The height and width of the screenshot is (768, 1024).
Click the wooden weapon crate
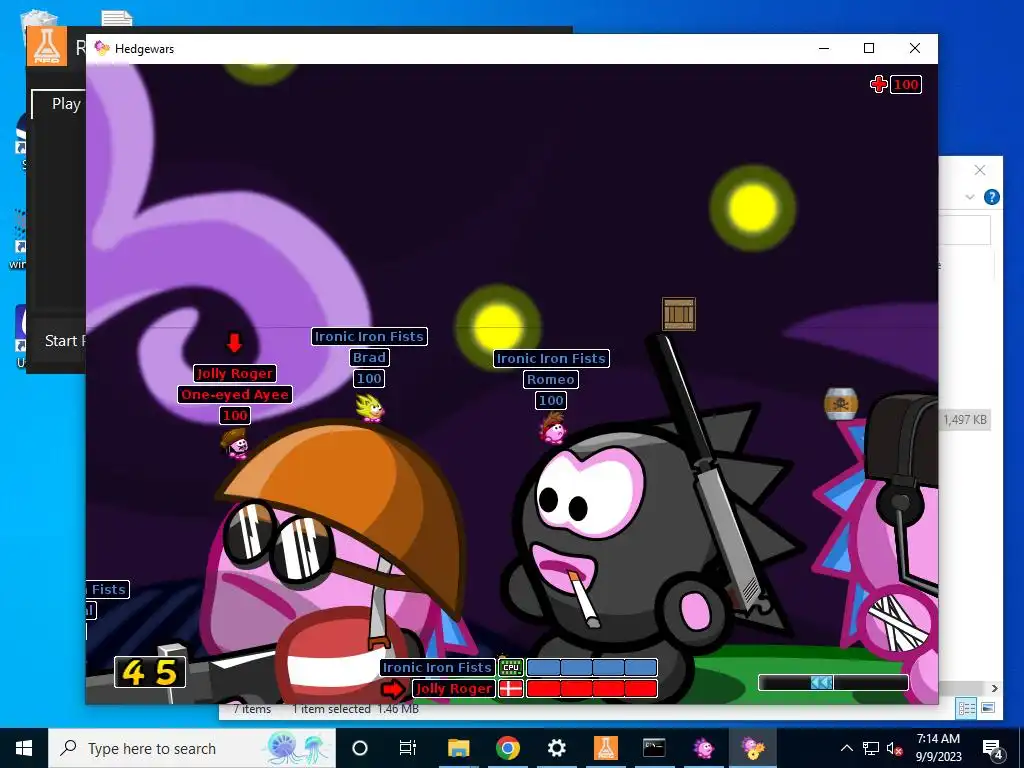pos(679,314)
